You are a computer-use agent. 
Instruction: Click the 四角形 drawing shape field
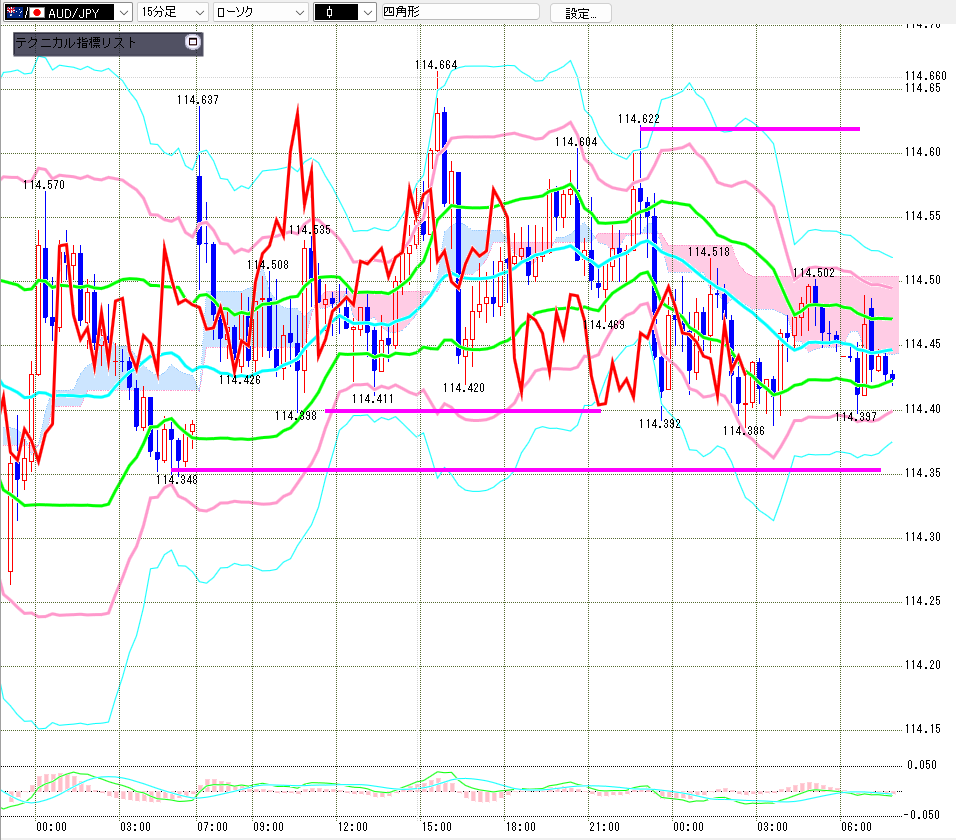[x=460, y=12]
